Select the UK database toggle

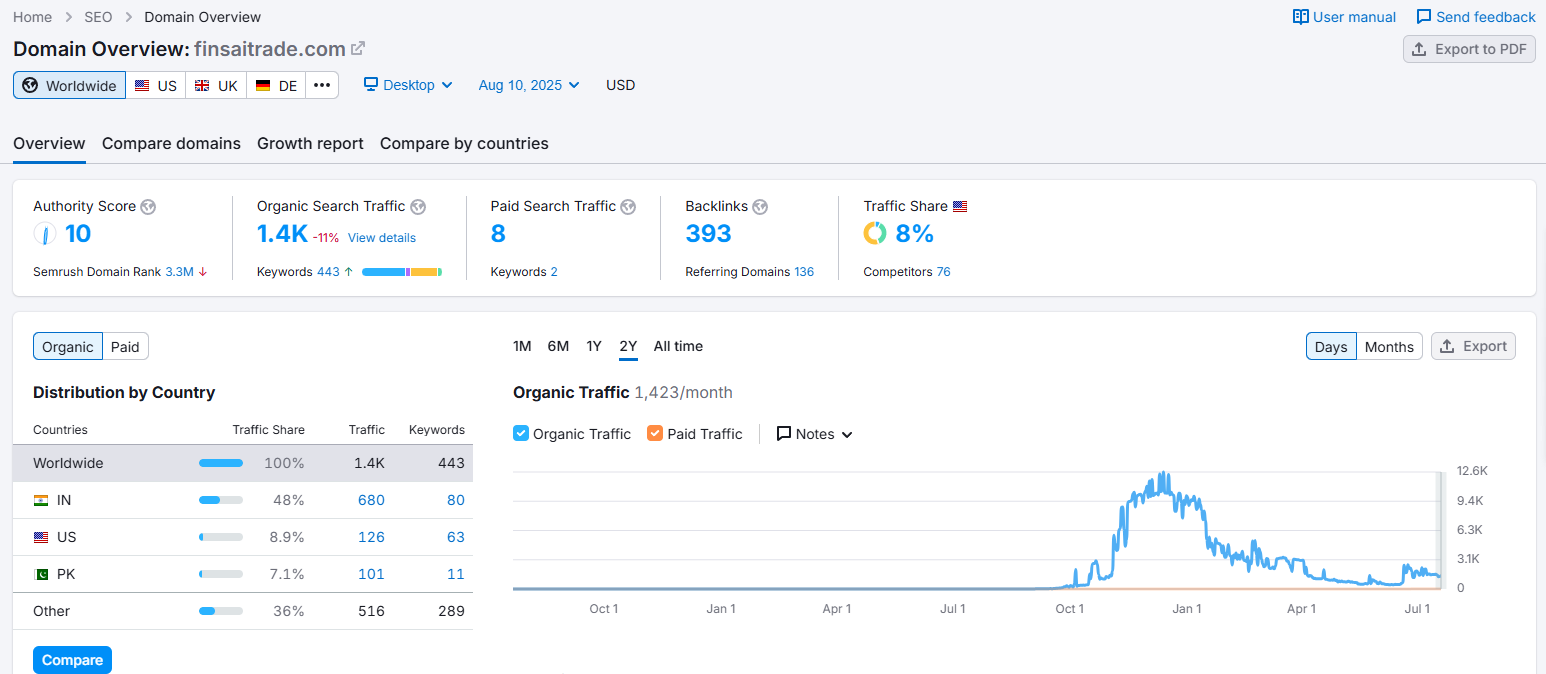pos(216,85)
